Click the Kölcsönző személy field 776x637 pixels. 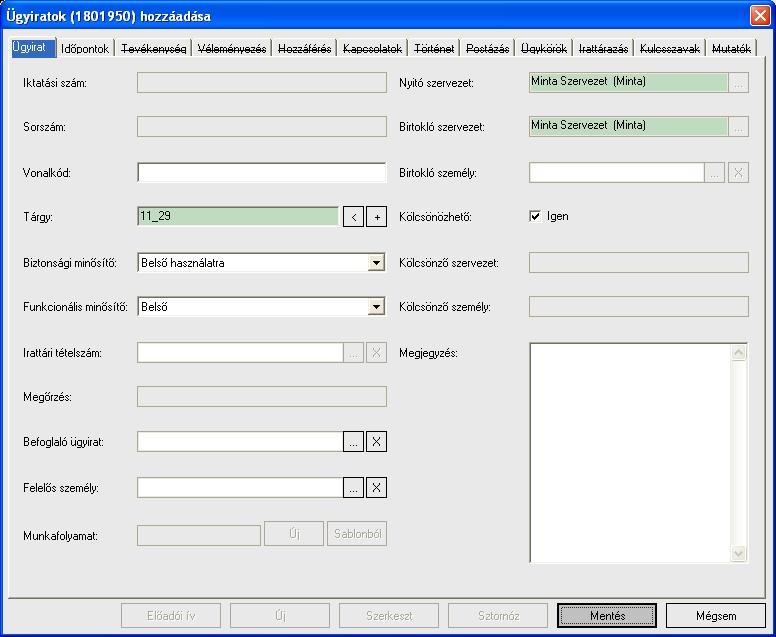pyautogui.click(x=639, y=307)
